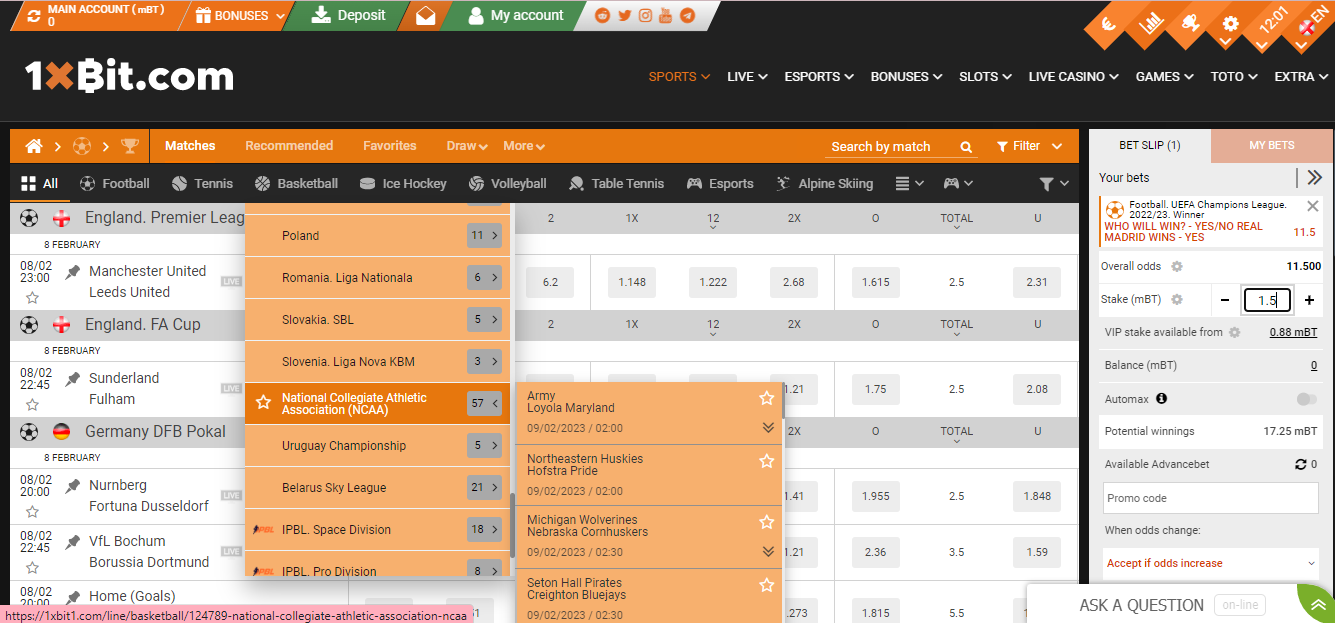Viewport: 1335px width, 623px height.
Task: Favorite the Army vs Loyola Maryland match
Action: (767, 397)
